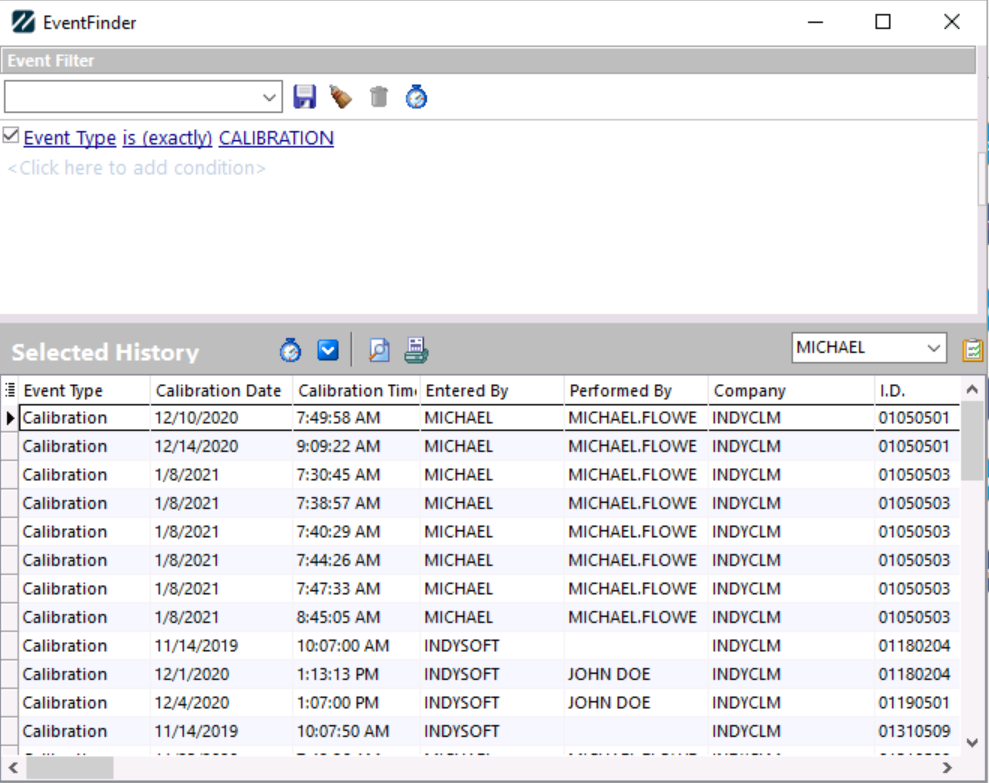Click the Event Type condition link
989x783 pixels.
pos(70,138)
